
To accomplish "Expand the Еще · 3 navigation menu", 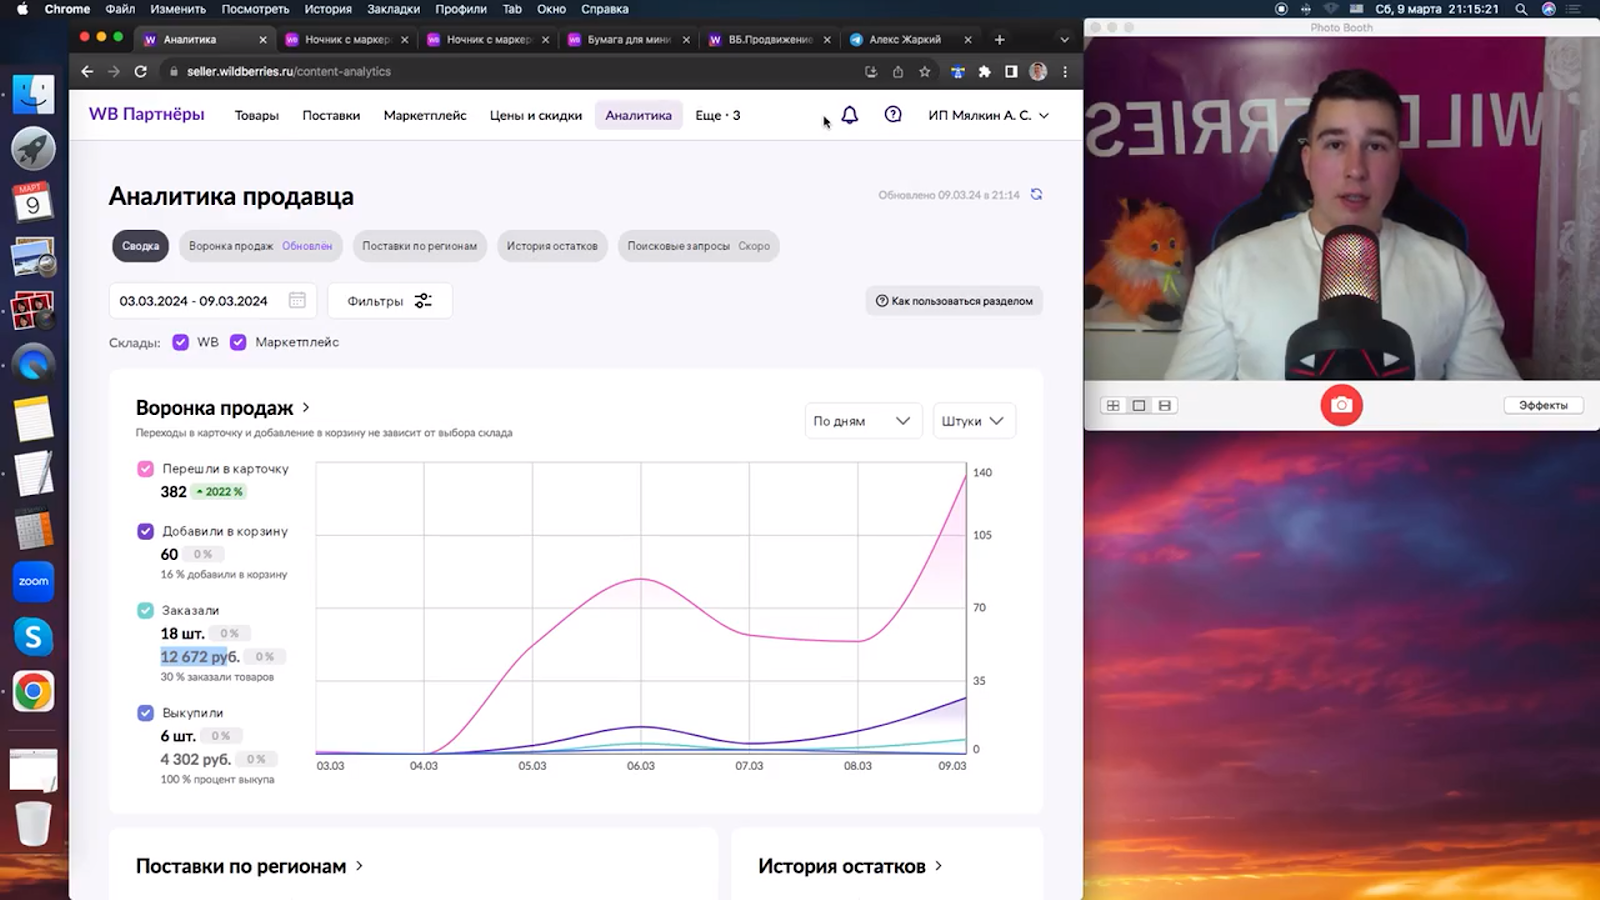I will (718, 115).
